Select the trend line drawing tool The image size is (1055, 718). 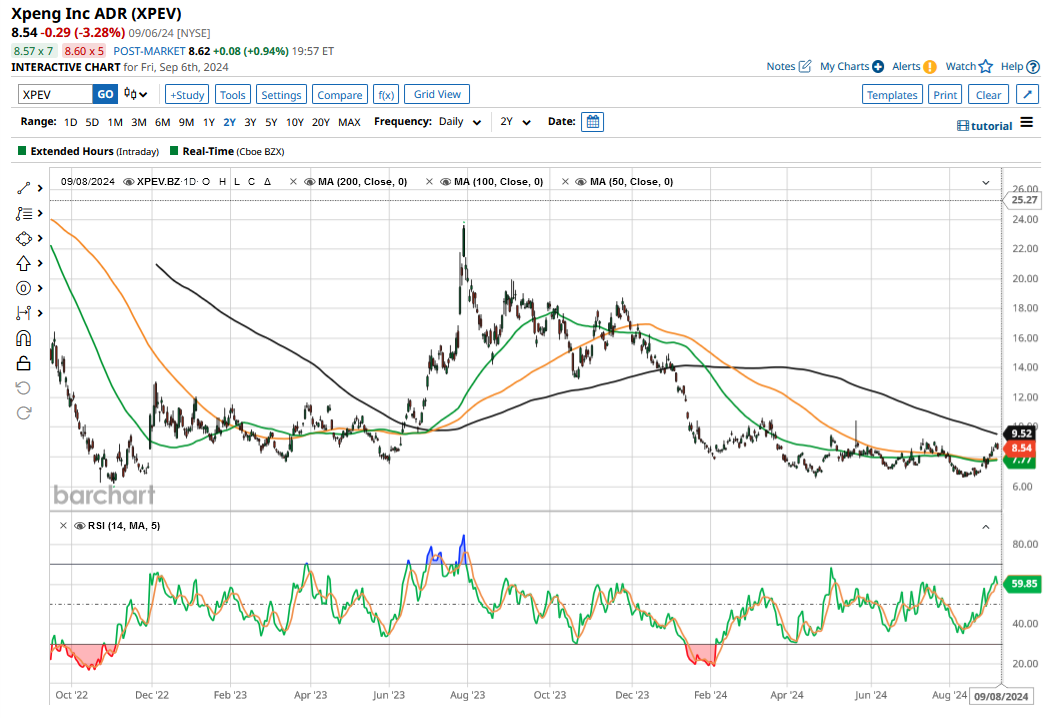(24, 188)
